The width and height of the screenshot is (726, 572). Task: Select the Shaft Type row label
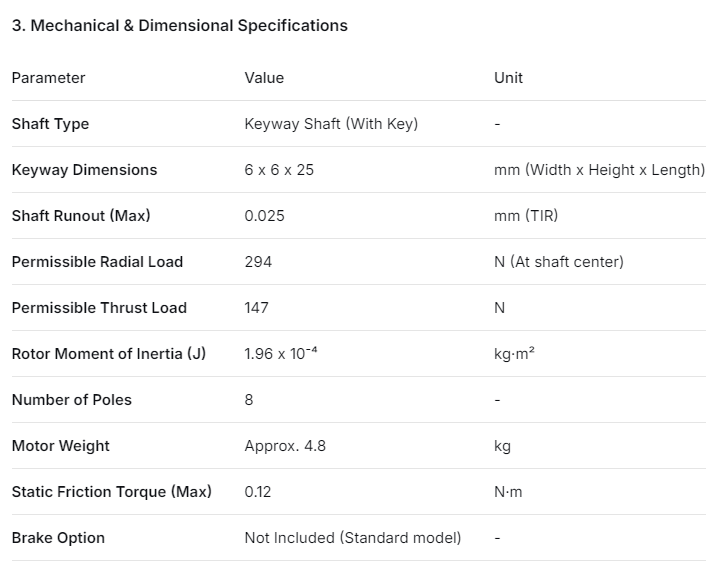50,124
